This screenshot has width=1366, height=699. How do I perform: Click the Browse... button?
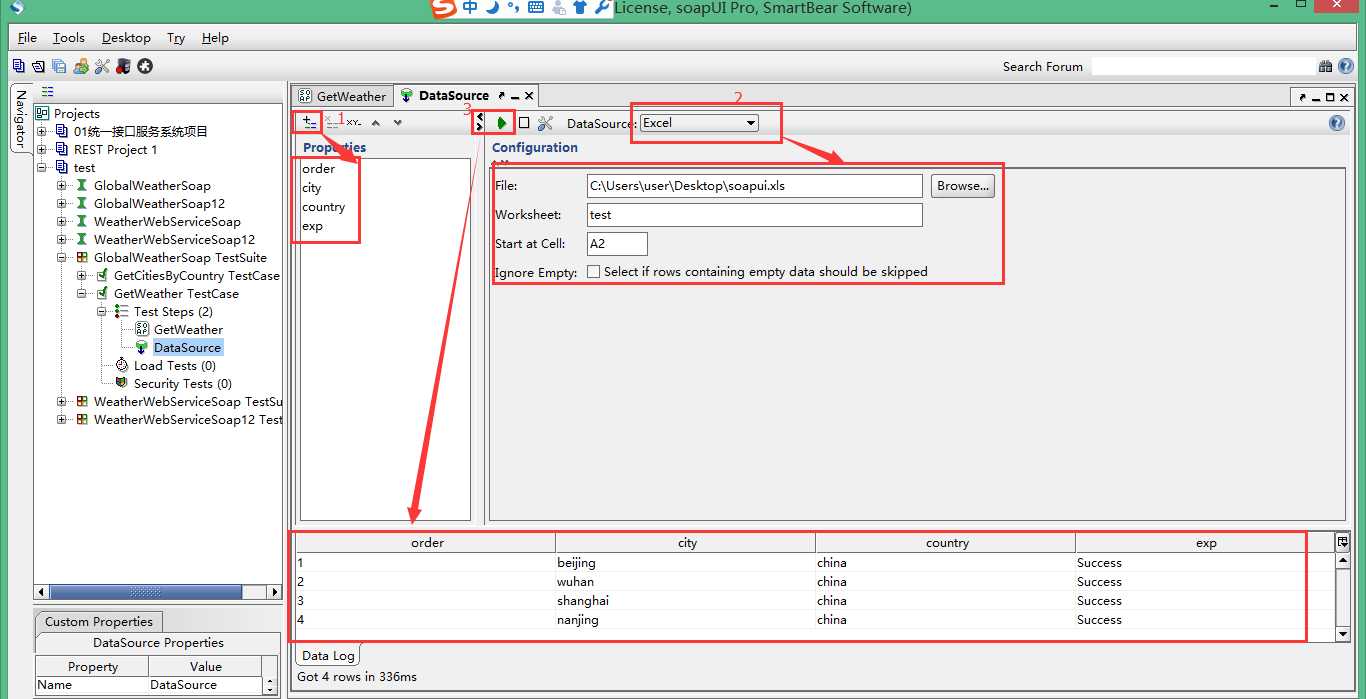coord(963,186)
